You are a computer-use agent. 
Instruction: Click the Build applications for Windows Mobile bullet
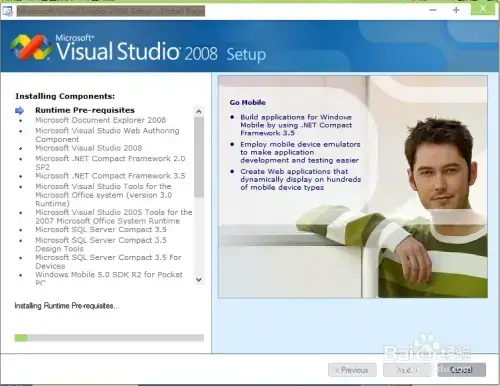(x=296, y=125)
